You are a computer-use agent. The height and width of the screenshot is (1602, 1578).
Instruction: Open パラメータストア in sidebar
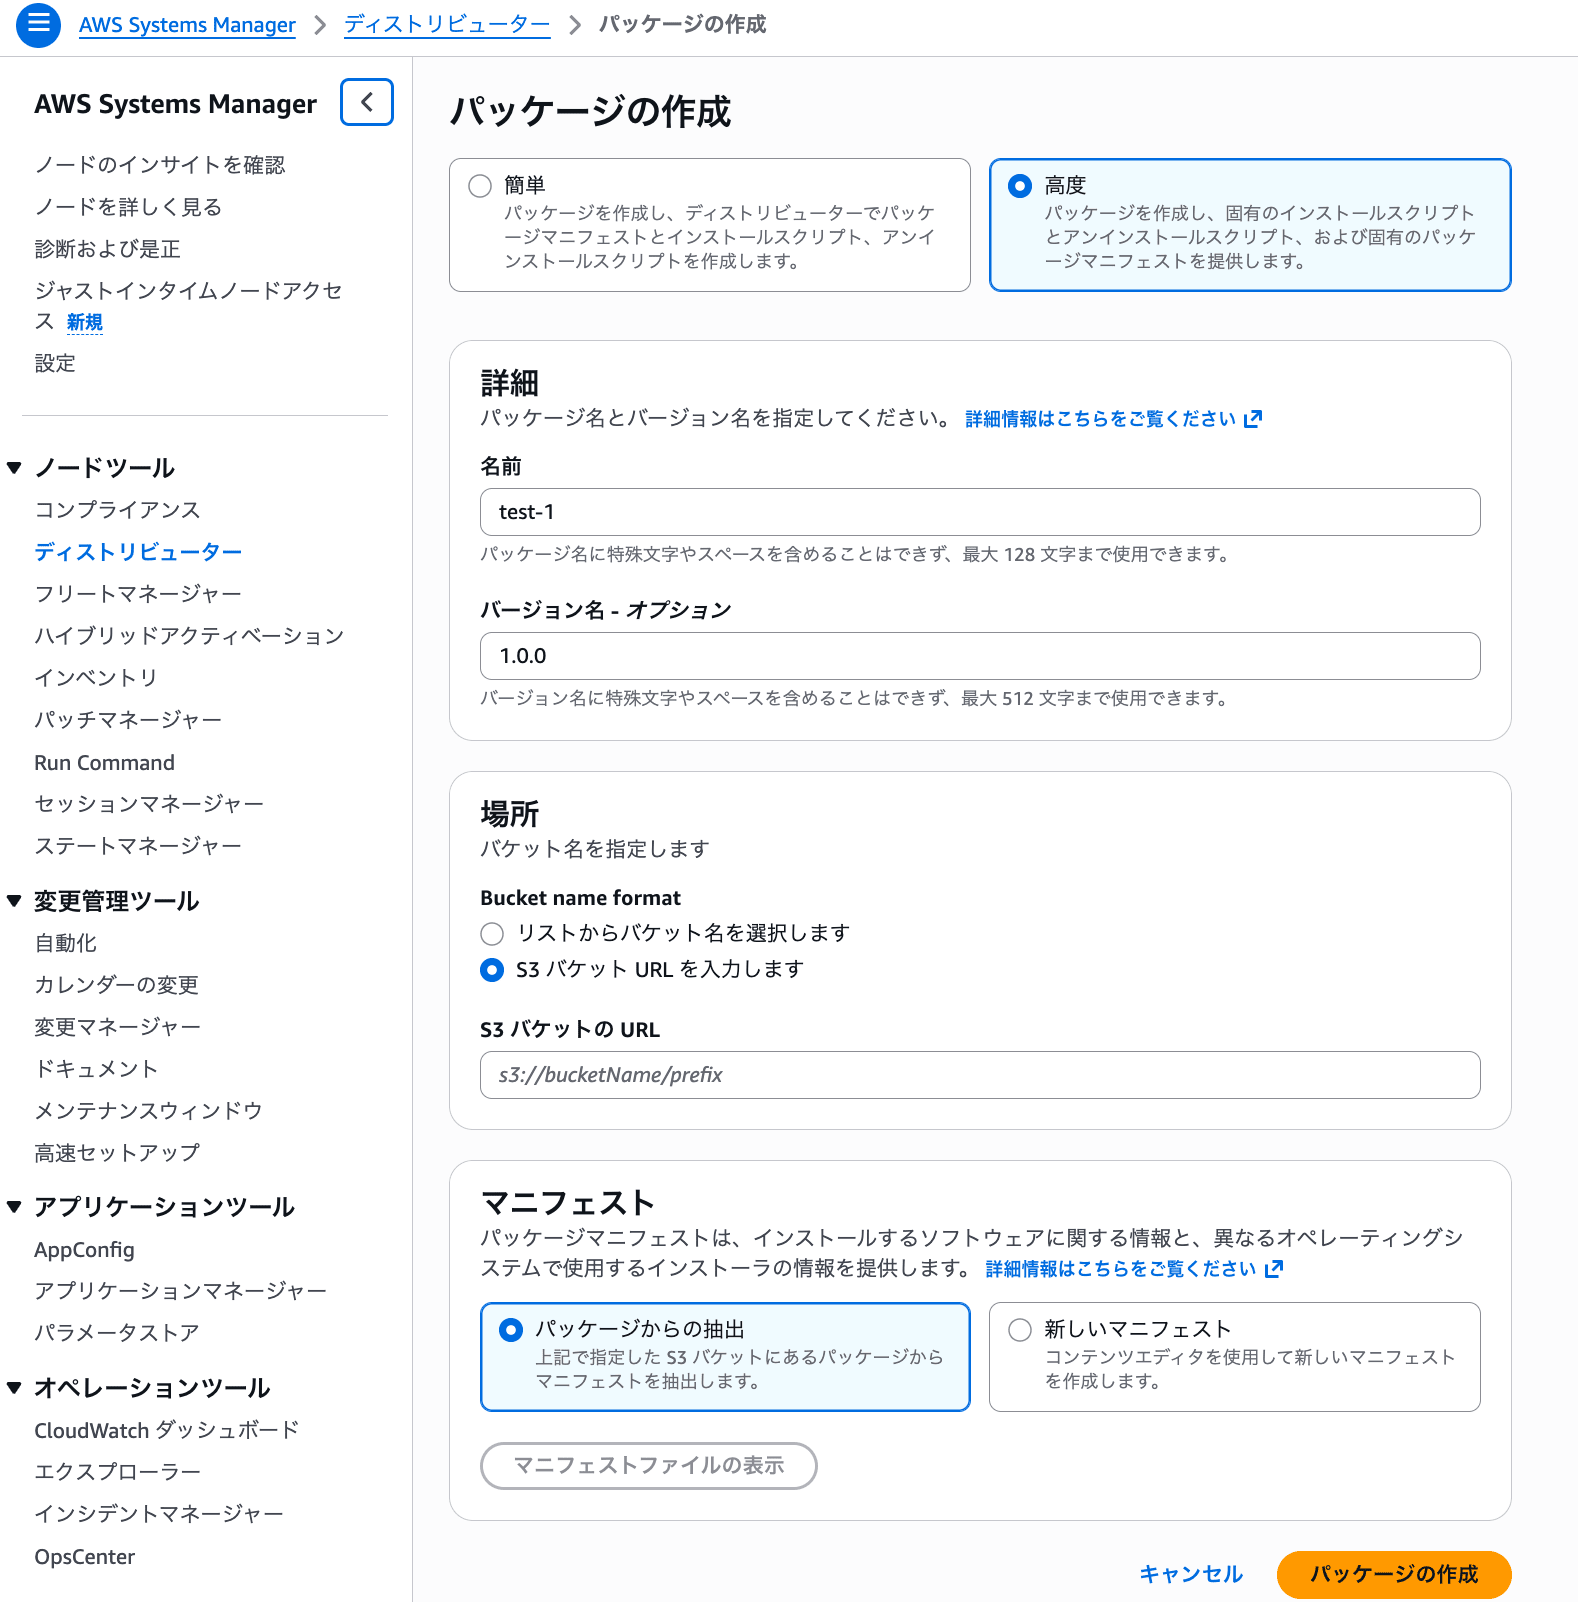pos(117,1333)
